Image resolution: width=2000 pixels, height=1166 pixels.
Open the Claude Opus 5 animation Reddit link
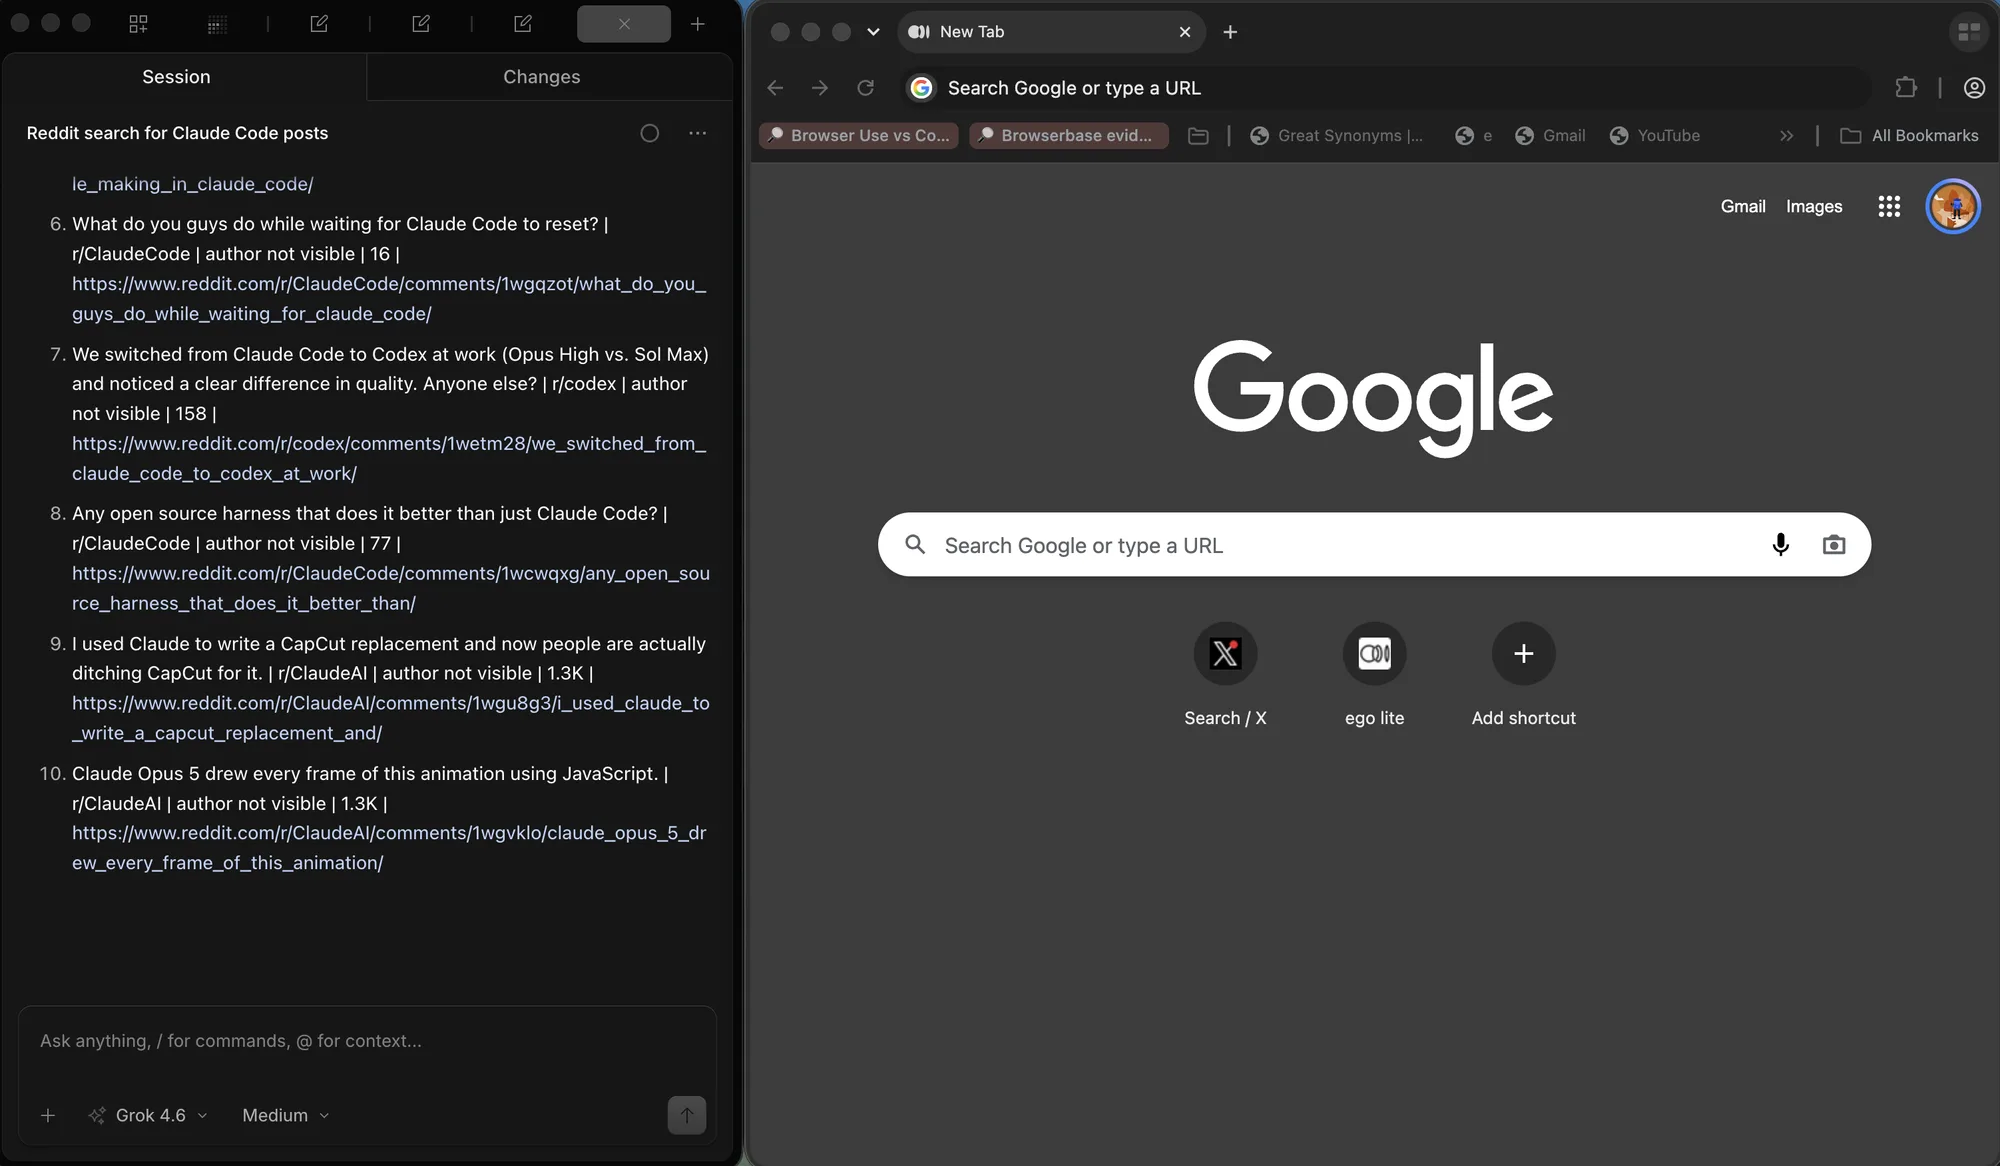(389, 848)
